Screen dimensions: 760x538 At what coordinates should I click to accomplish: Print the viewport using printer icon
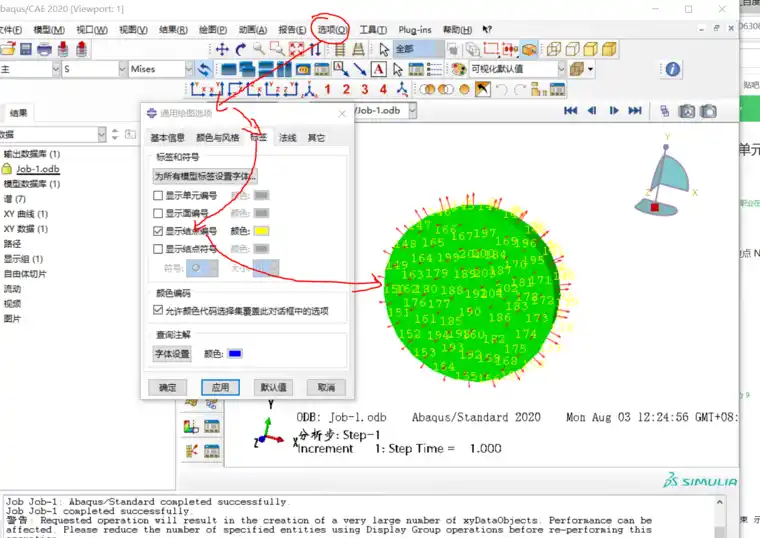pos(44,49)
